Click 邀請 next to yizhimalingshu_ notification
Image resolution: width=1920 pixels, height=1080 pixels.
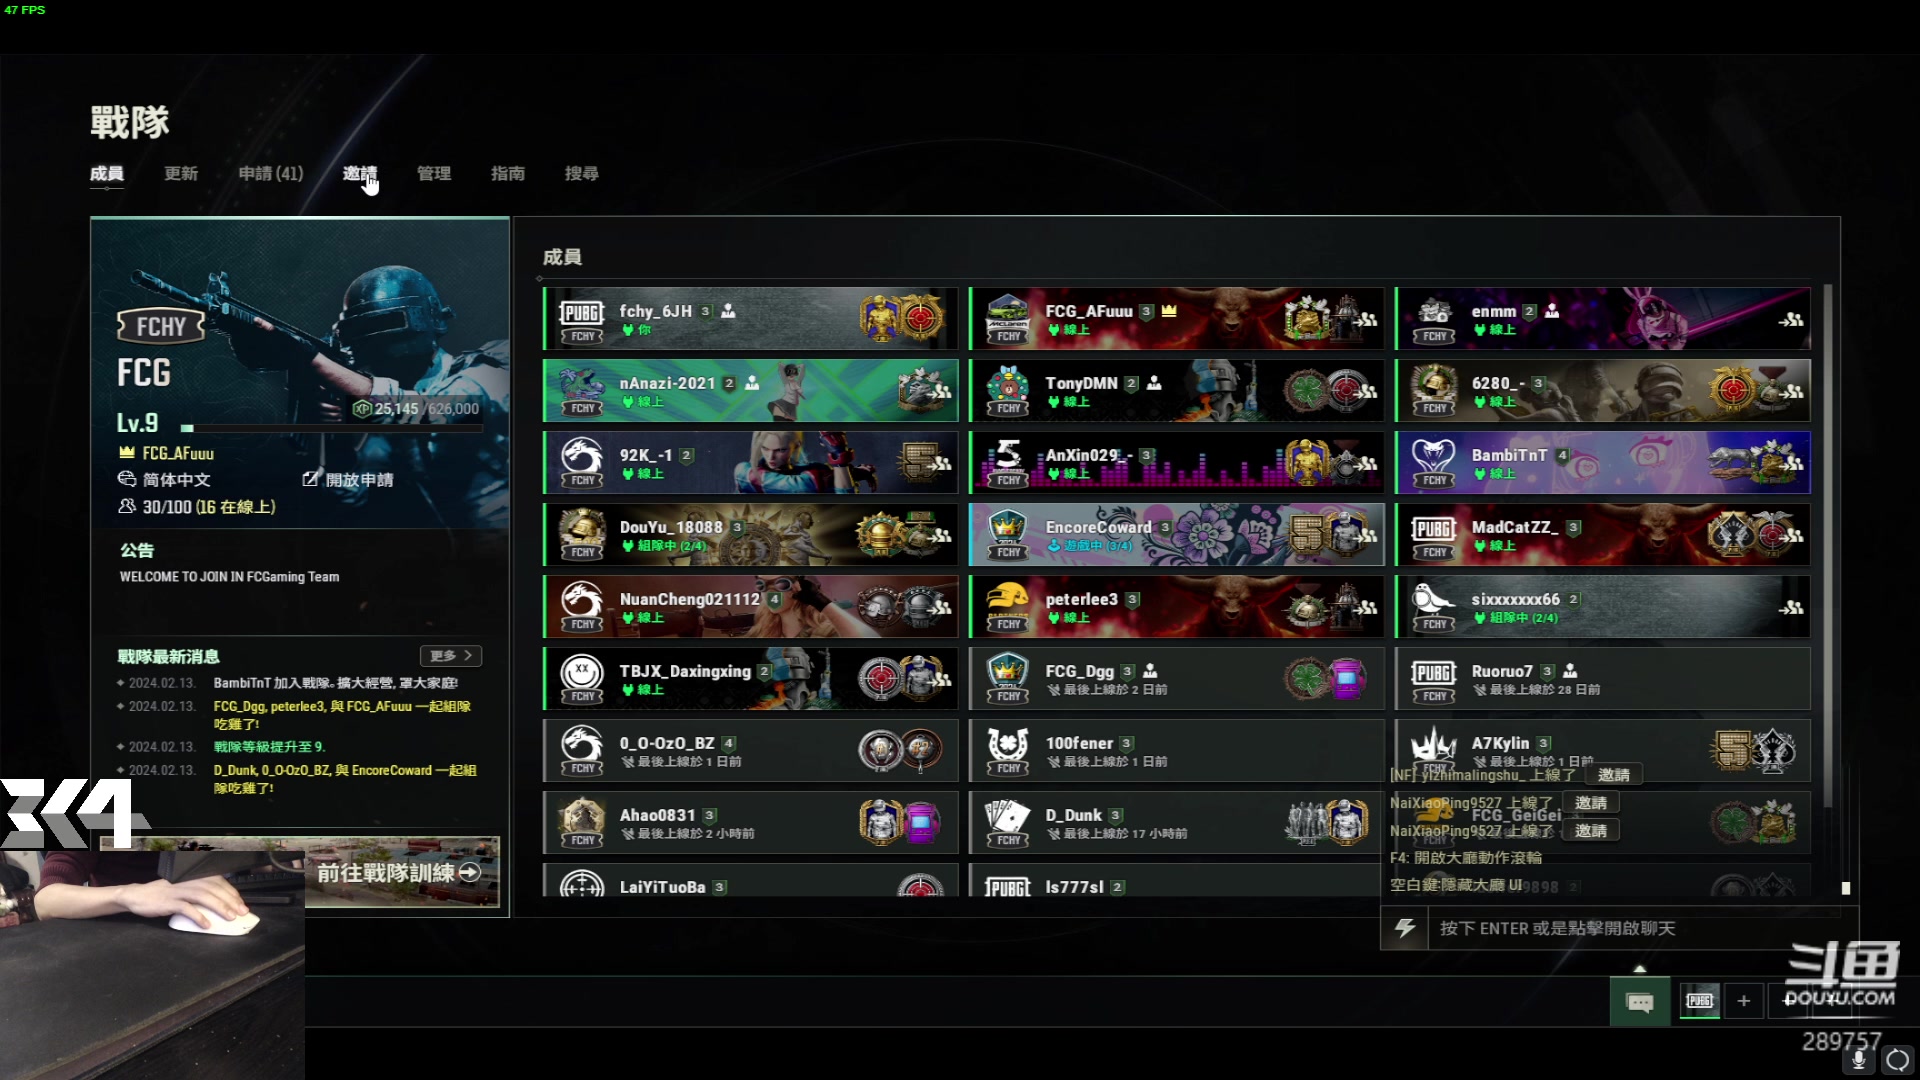click(1614, 775)
